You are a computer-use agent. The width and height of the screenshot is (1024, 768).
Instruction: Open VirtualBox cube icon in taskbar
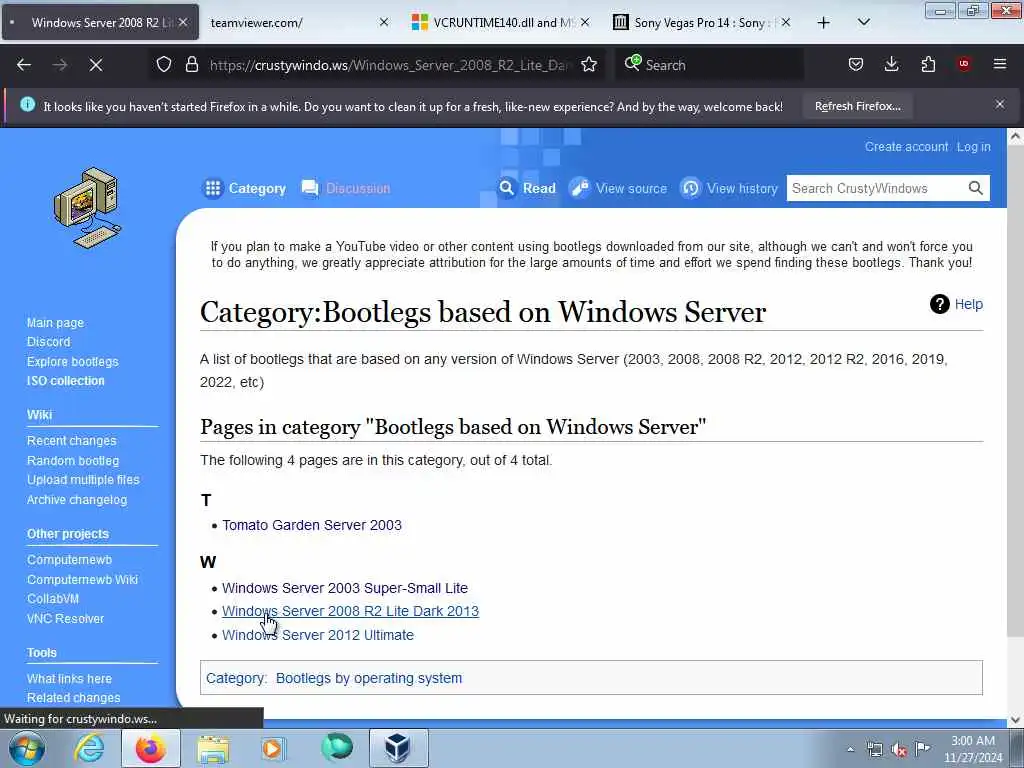[397, 748]
